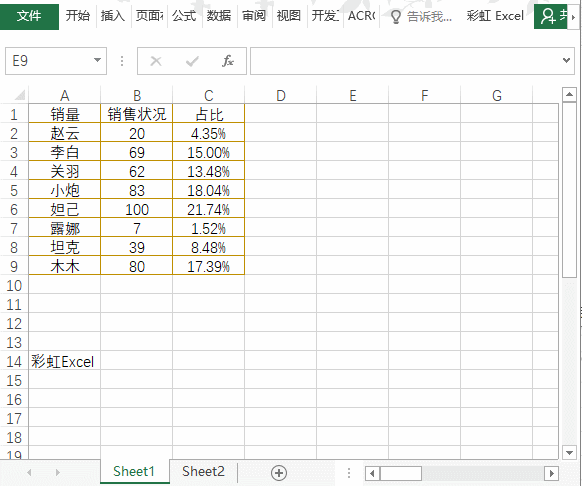Select the cell with 赵云

65,133
